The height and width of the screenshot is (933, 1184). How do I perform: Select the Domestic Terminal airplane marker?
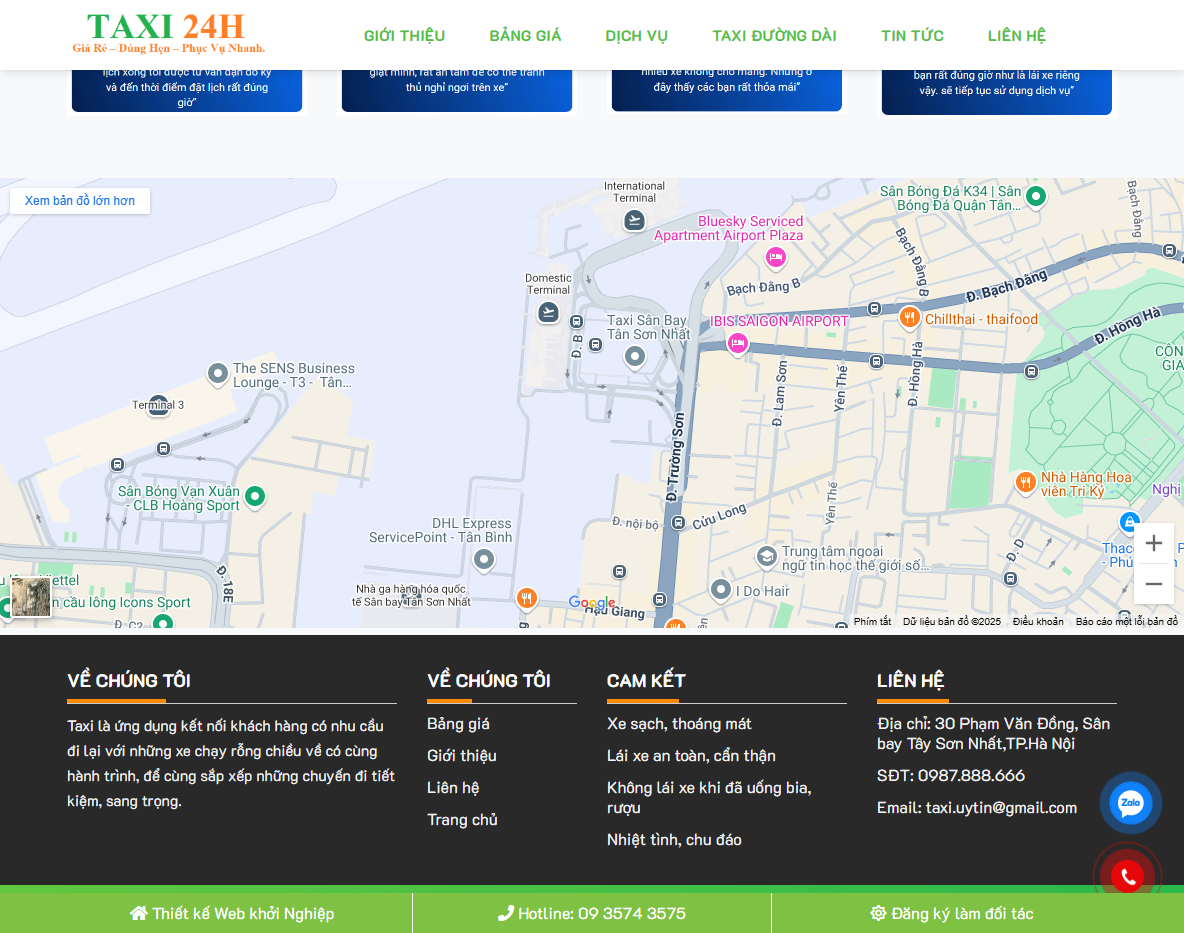[x=548, y=312]
